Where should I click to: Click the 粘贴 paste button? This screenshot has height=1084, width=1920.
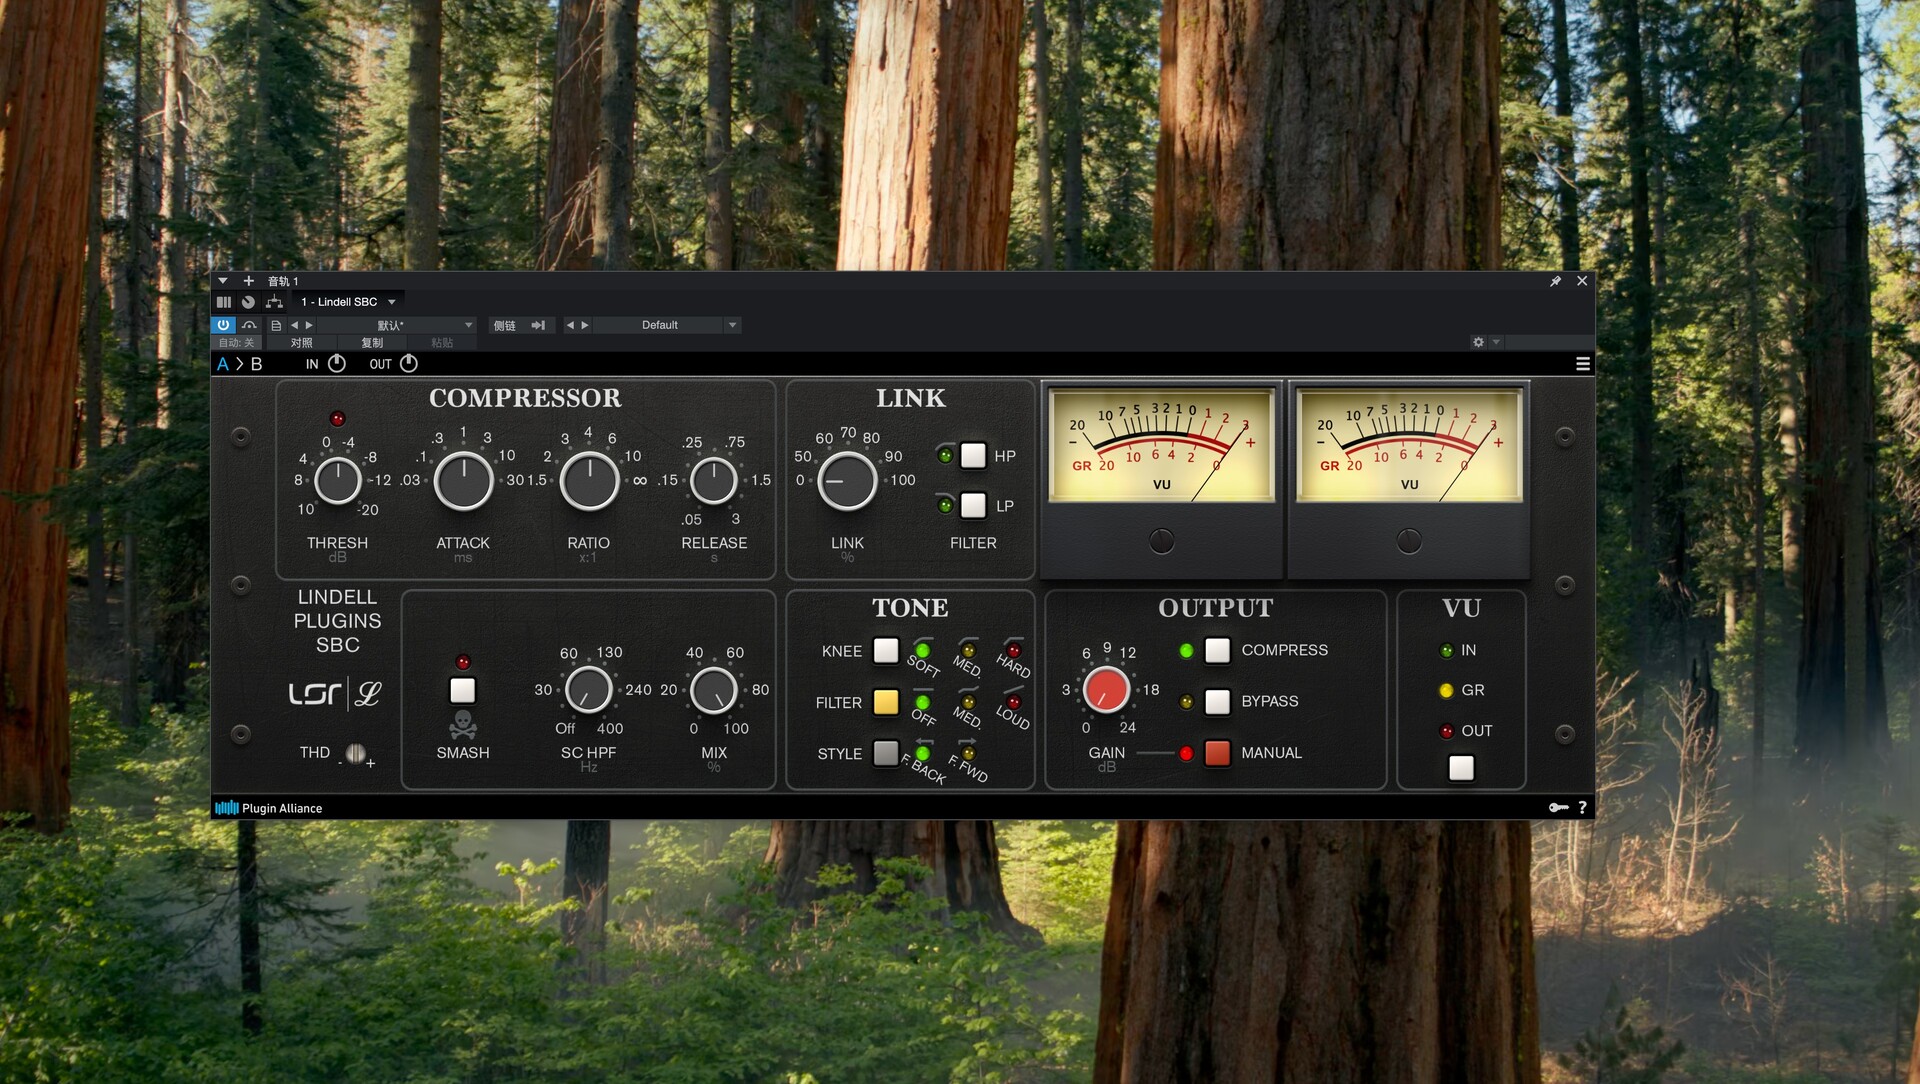[442, 343]
